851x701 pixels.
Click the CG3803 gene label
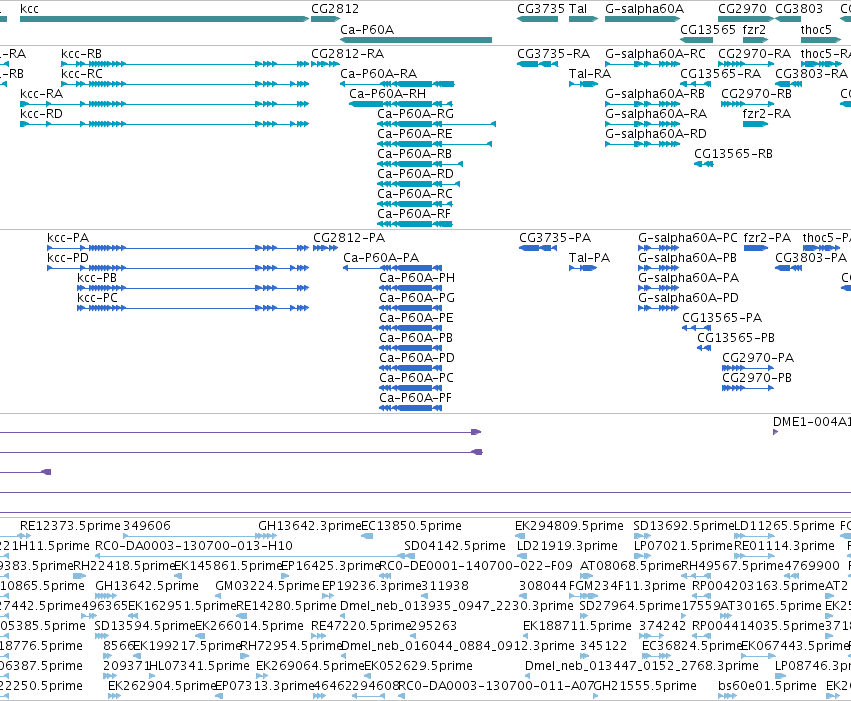799,9
